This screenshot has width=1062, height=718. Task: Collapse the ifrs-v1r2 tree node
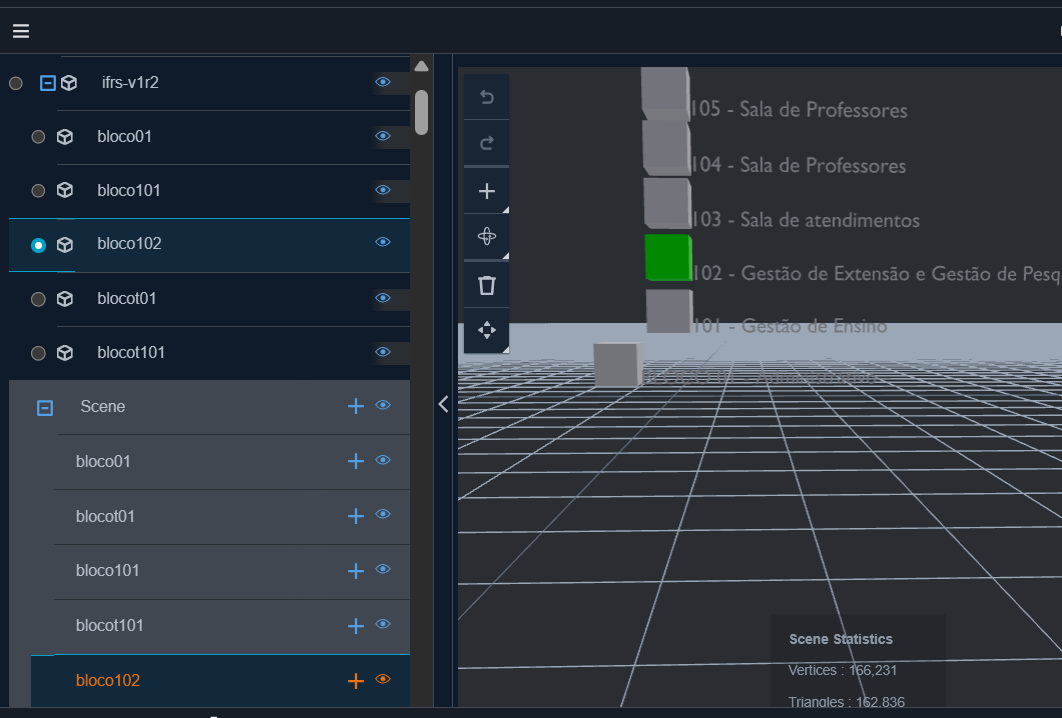[47, 83]
